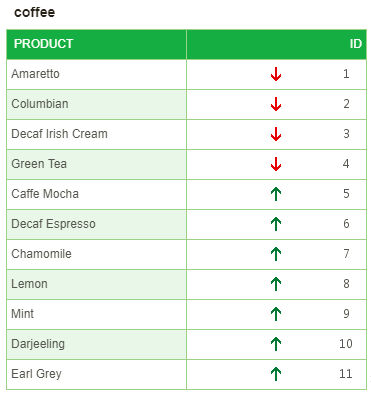Click the green up arrow for Earl Grey

276,374
